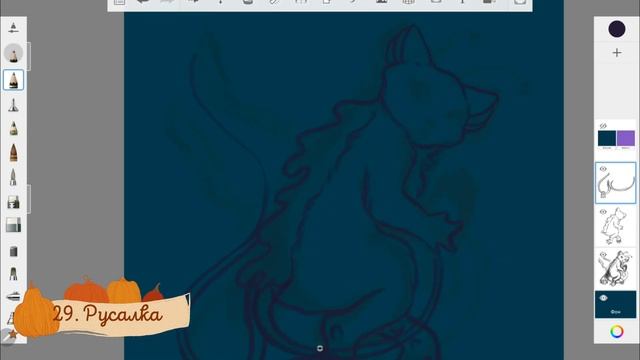Select the curved-line sketch layer thumbnail

tap(616, 183)
